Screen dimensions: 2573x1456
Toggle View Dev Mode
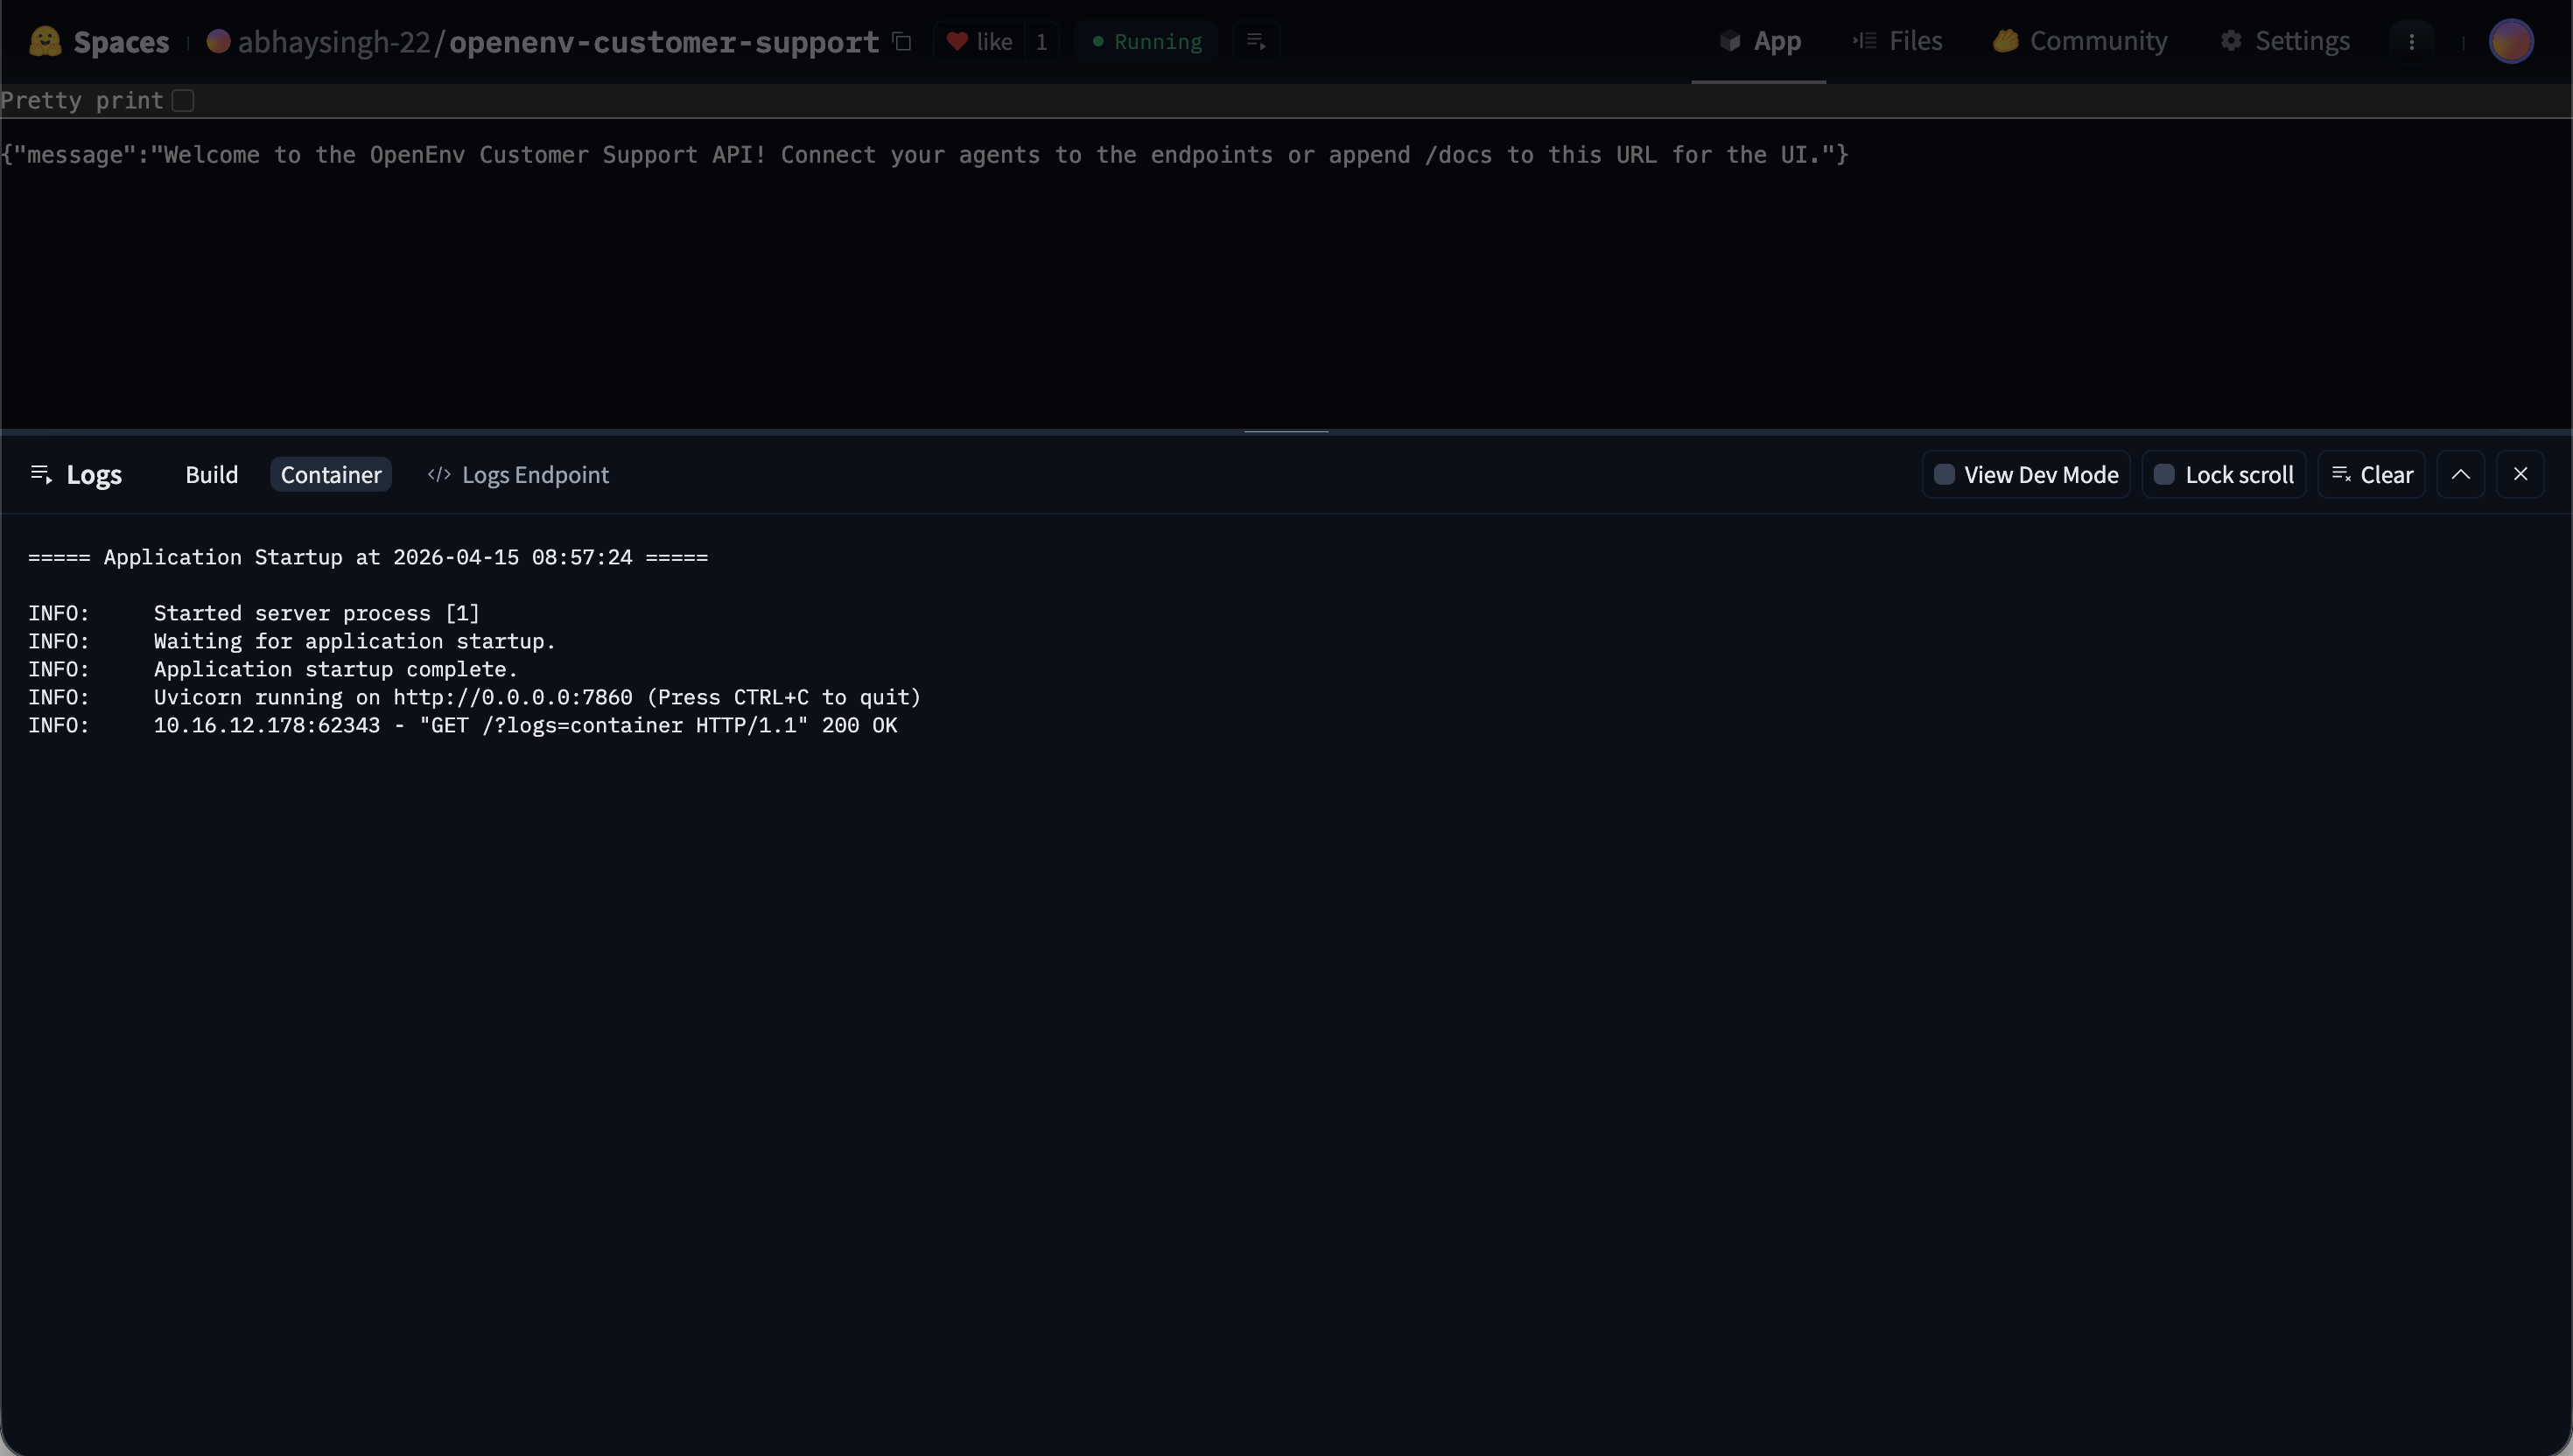coord(2026,474)
